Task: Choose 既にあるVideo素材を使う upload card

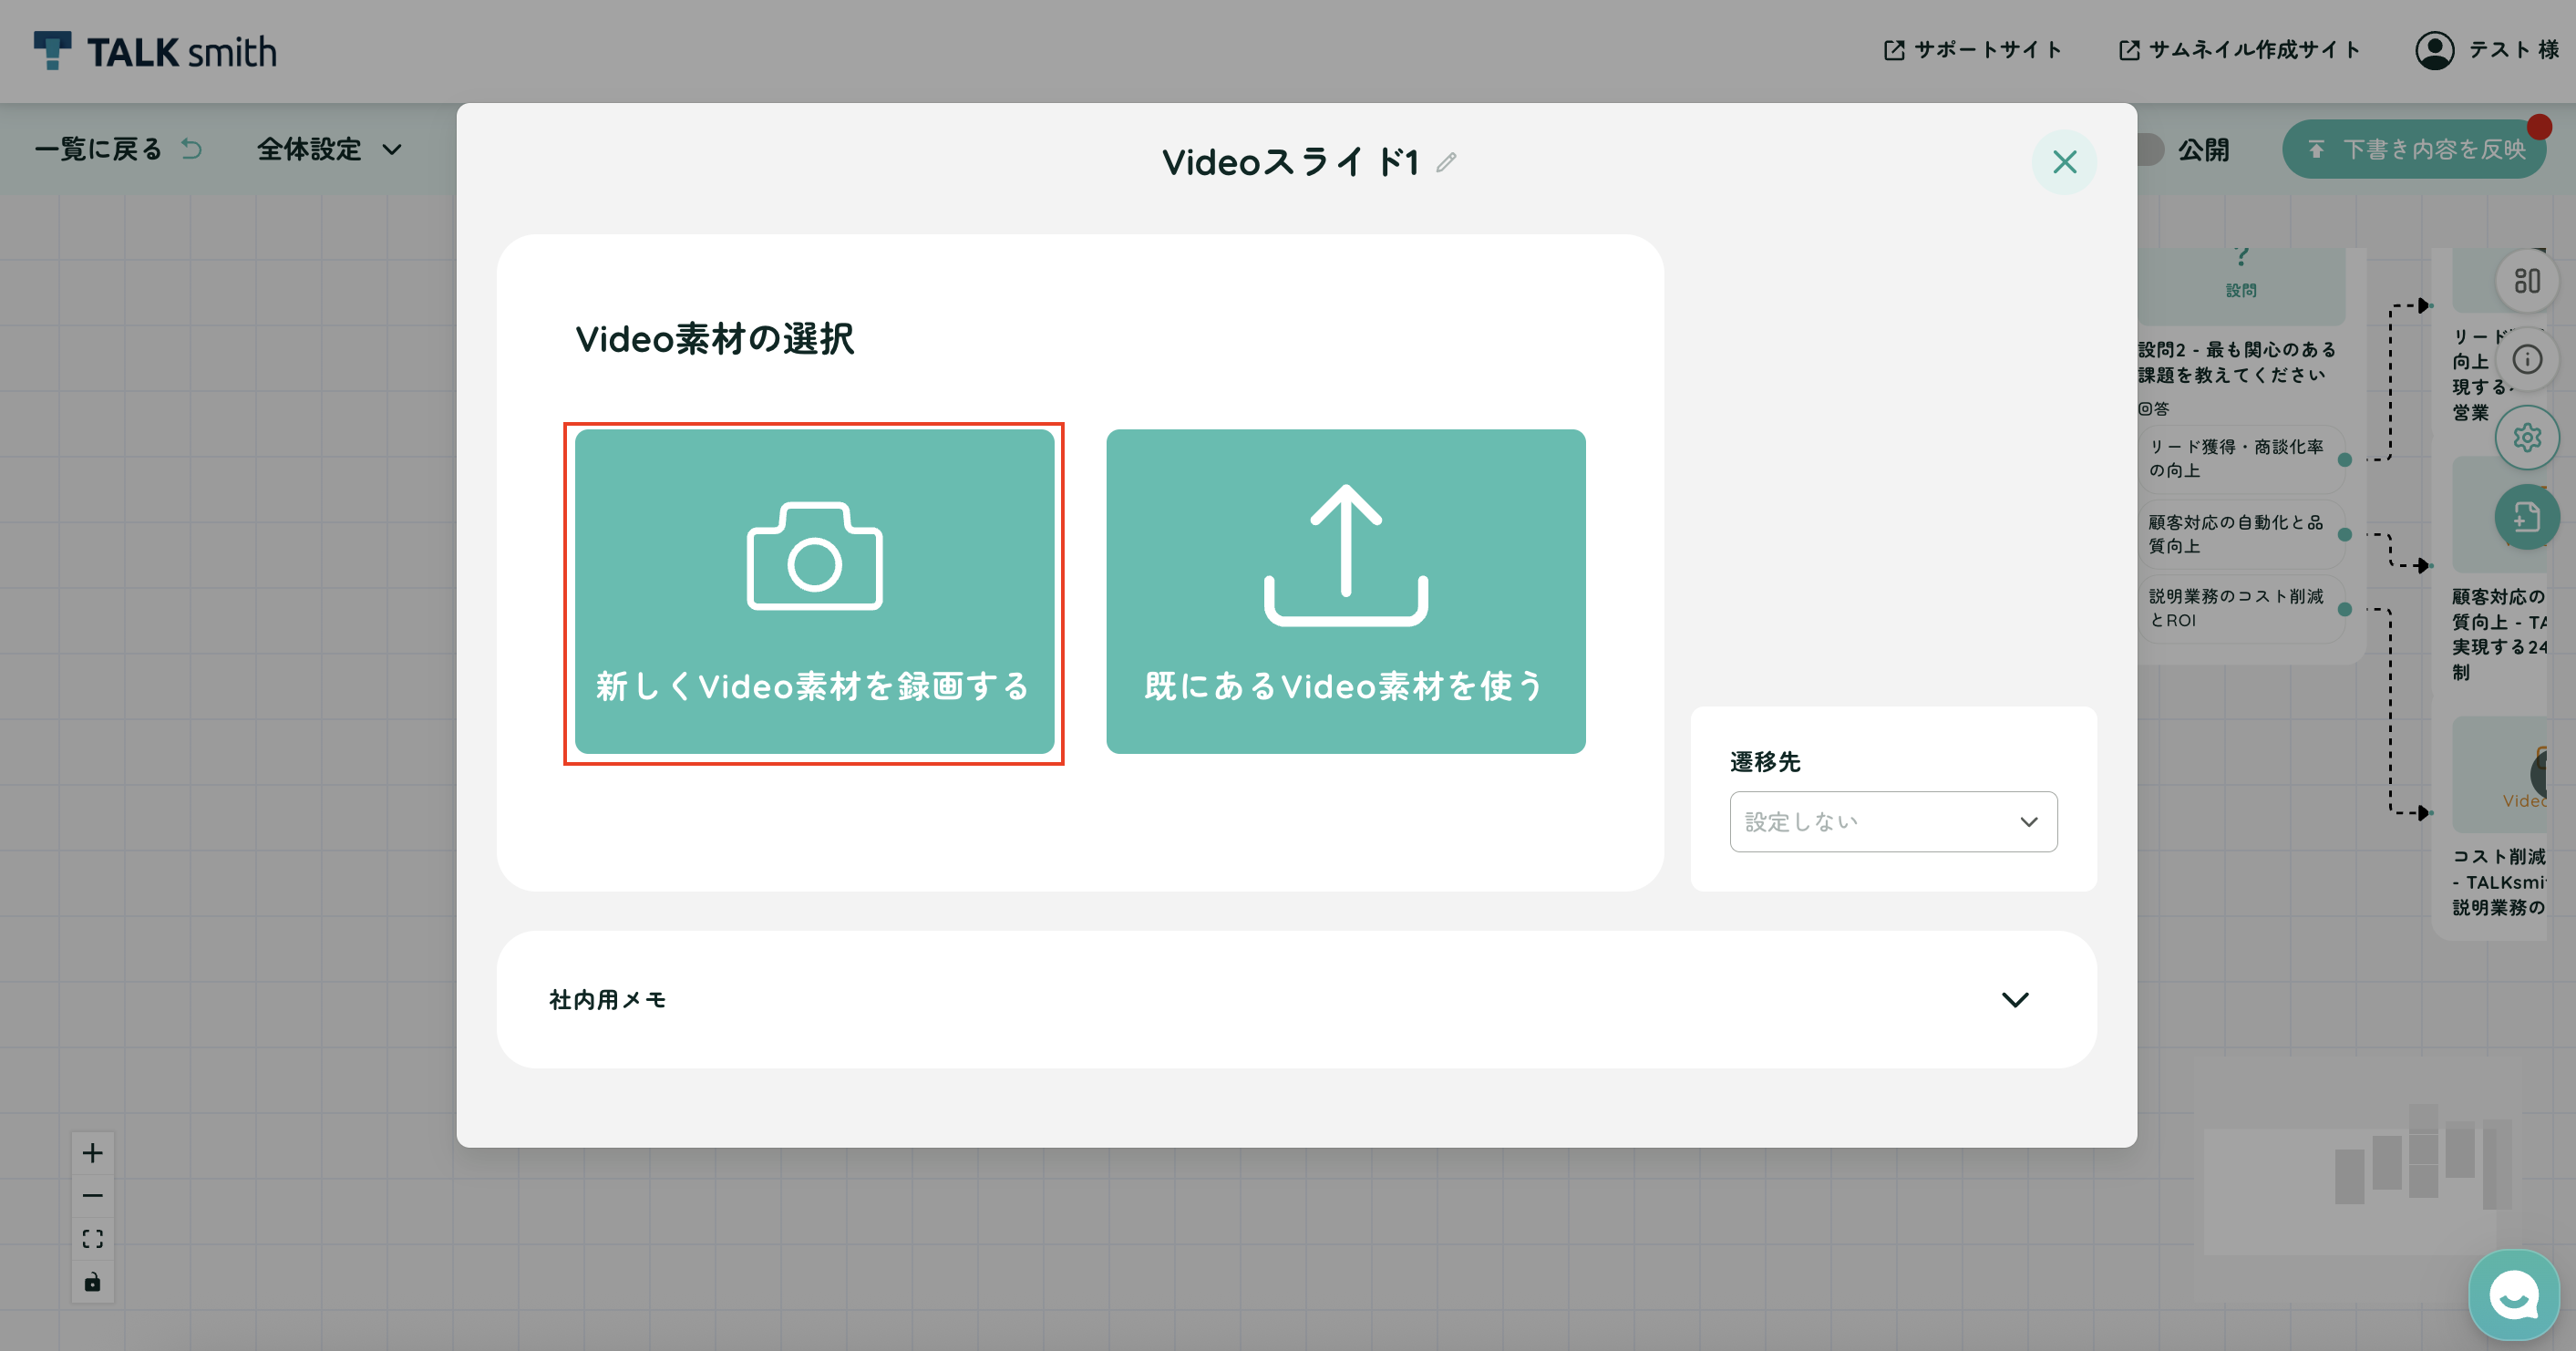Action: click(x=1345, y=591)
